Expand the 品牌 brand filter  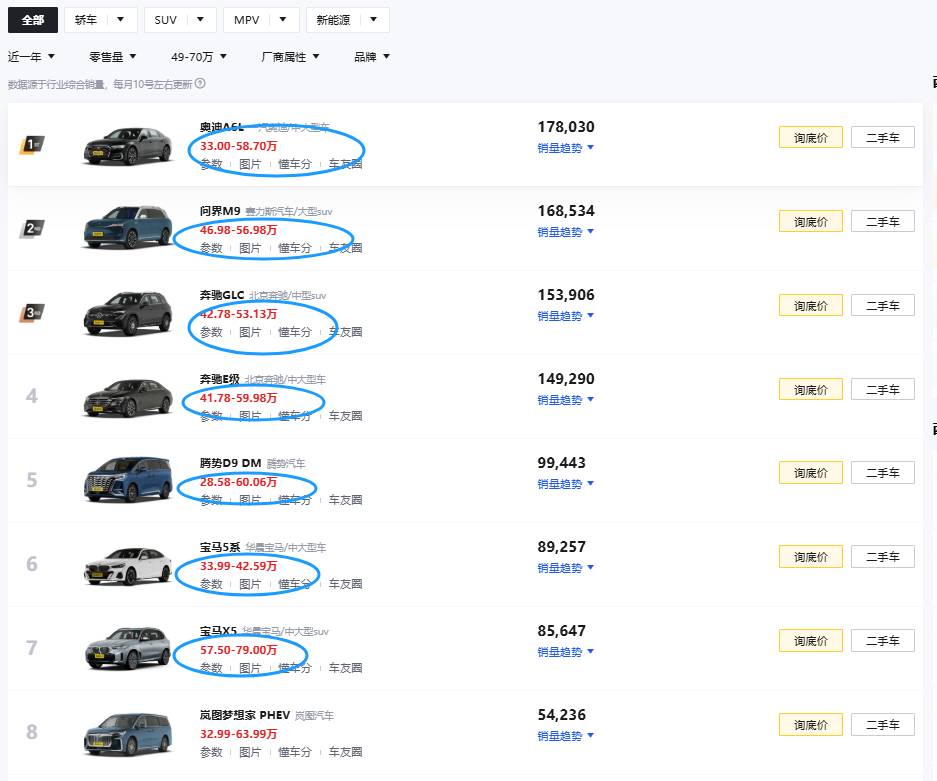coord(372,57)
